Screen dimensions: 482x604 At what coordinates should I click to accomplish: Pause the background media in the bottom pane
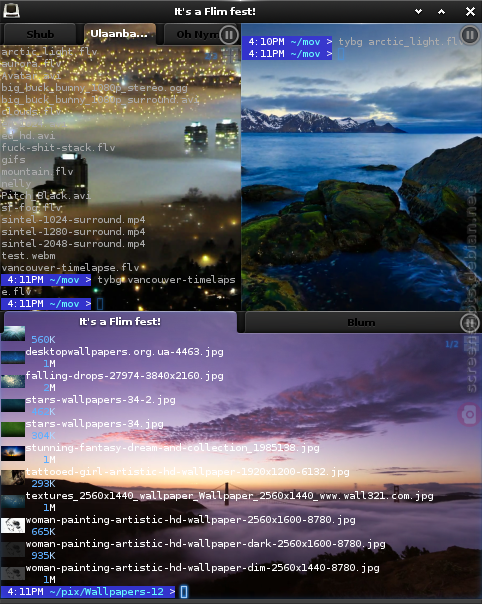470,323
